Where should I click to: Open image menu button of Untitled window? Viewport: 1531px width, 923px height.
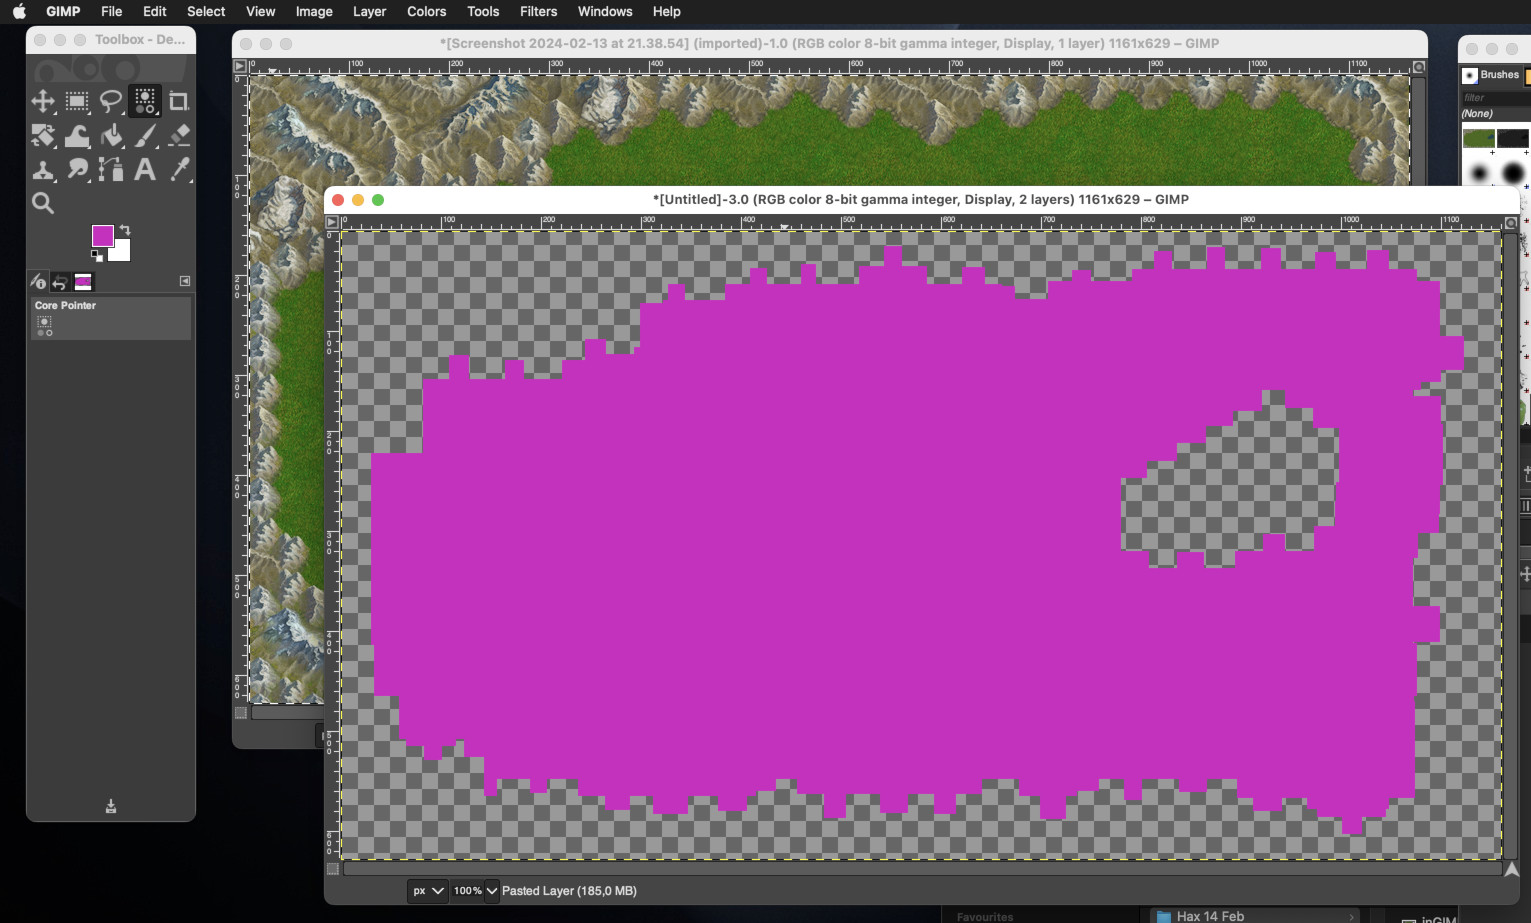click(332, 223)
